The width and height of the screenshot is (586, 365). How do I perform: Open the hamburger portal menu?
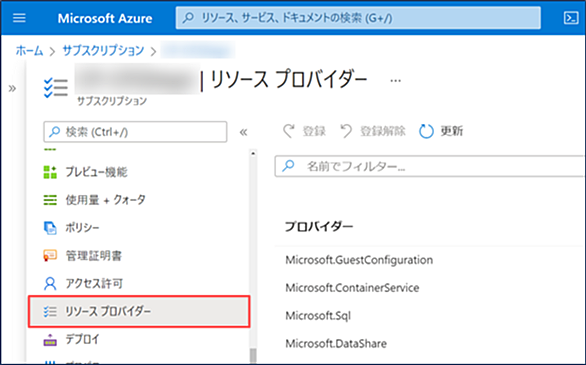[19, 18]
